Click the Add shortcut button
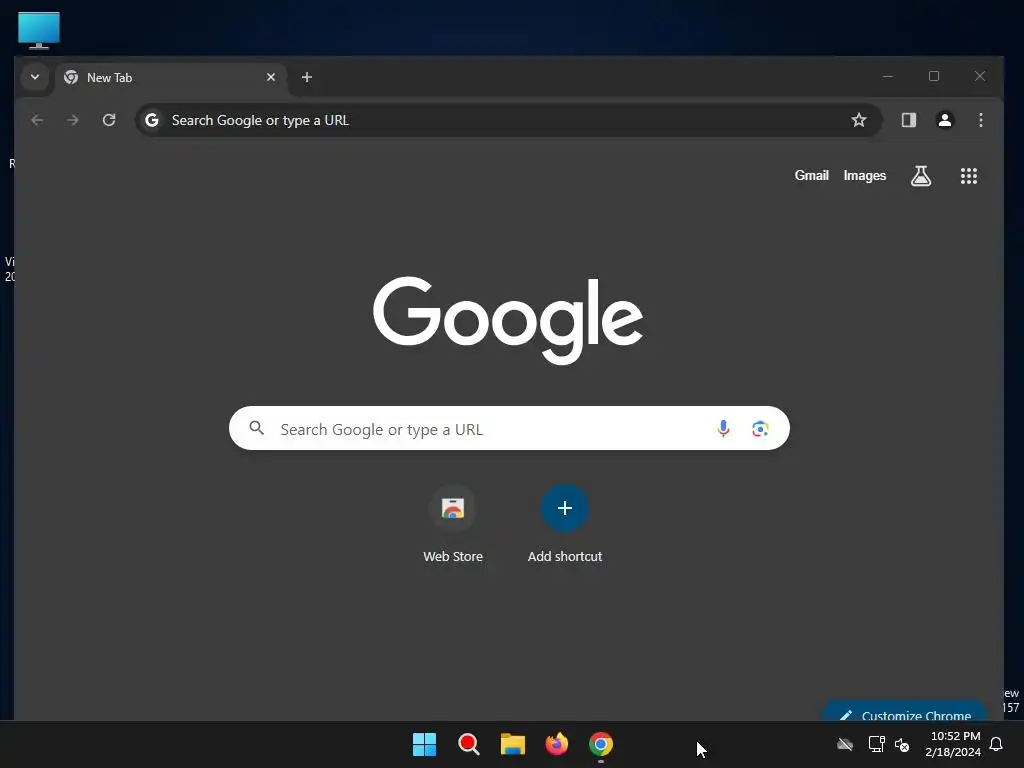Screen dimensions: 1024x768 [565, 525]
